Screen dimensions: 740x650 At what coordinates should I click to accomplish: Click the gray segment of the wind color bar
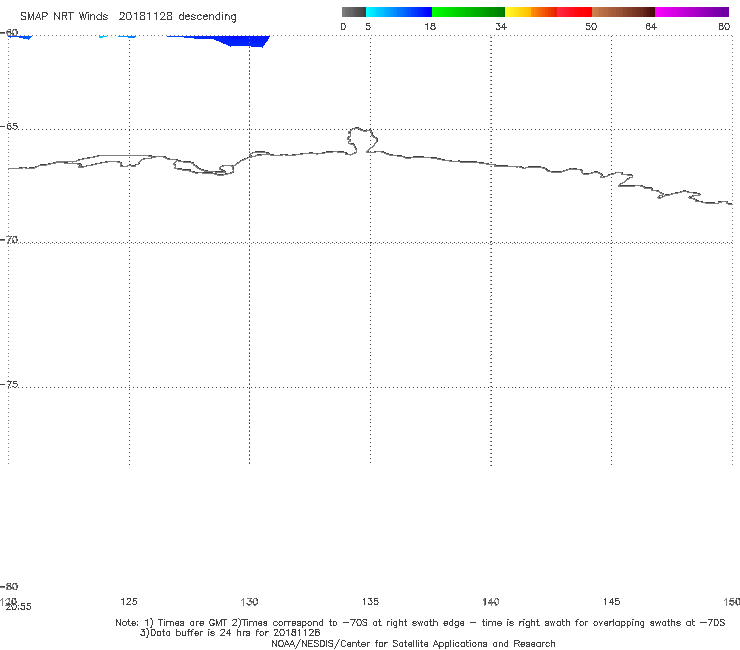[x=354, y=12]
